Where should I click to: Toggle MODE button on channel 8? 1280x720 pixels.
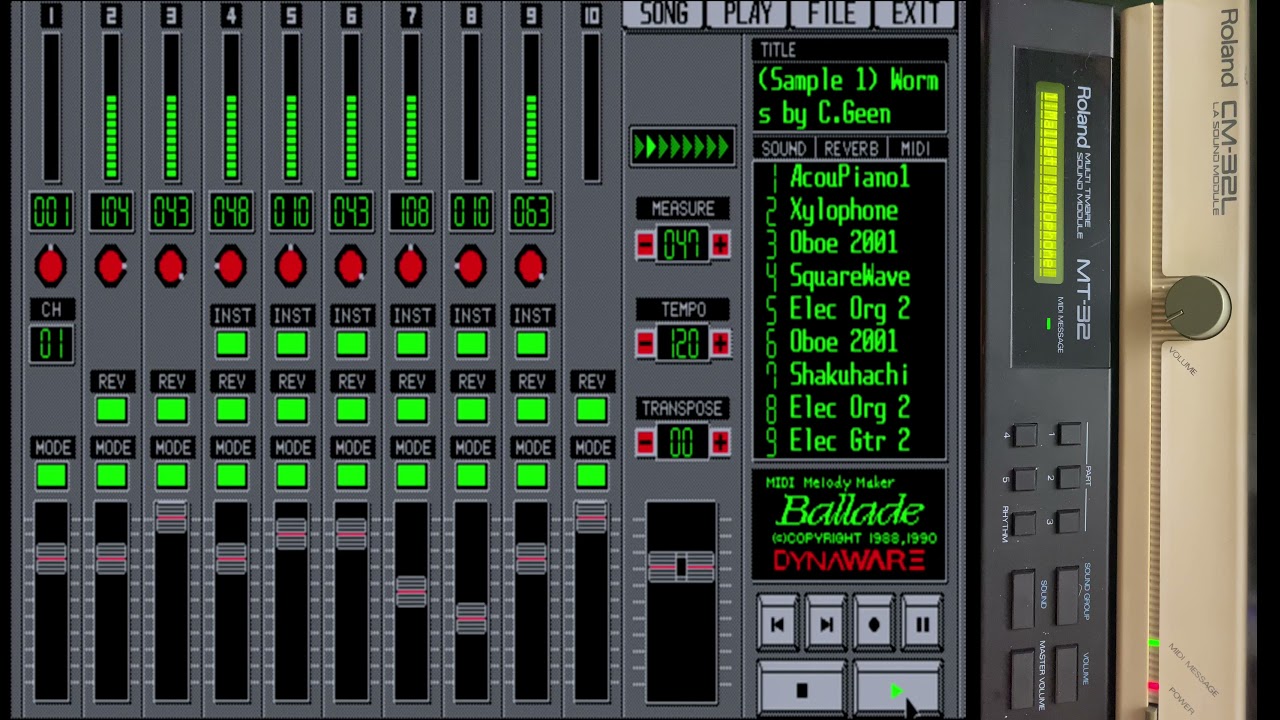tap(471, 476)
